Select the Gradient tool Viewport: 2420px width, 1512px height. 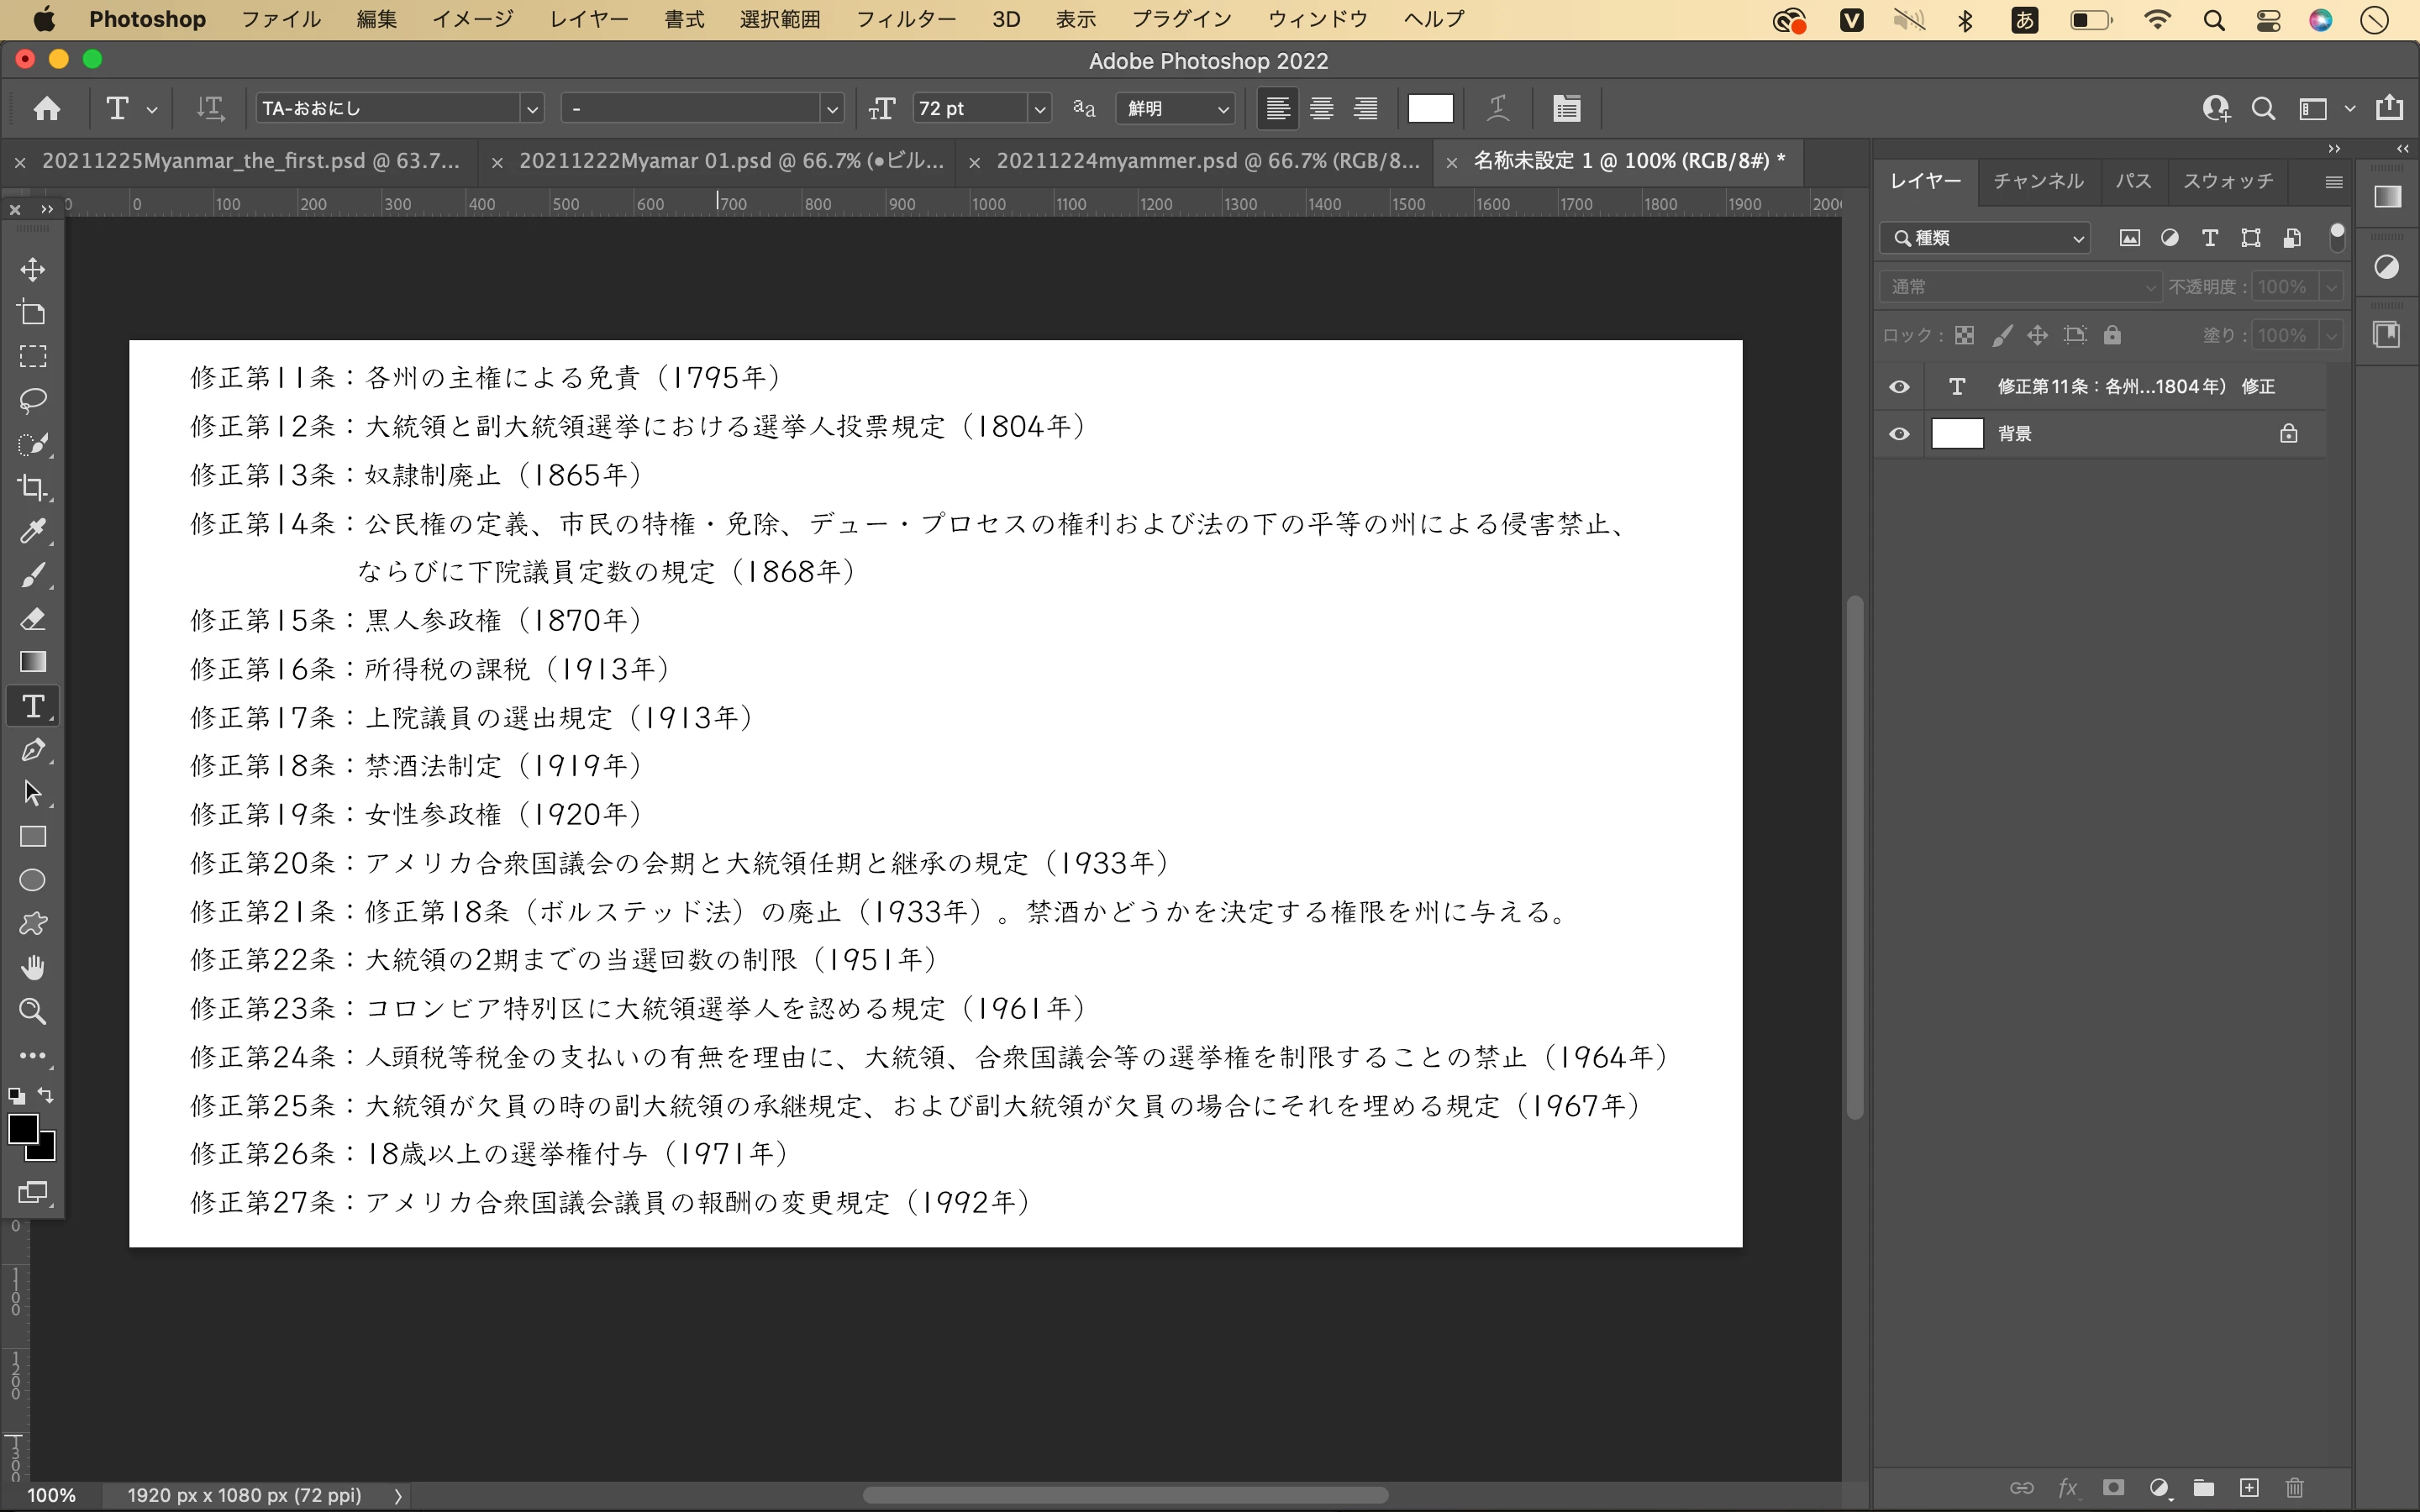click(x=33, y=662)
